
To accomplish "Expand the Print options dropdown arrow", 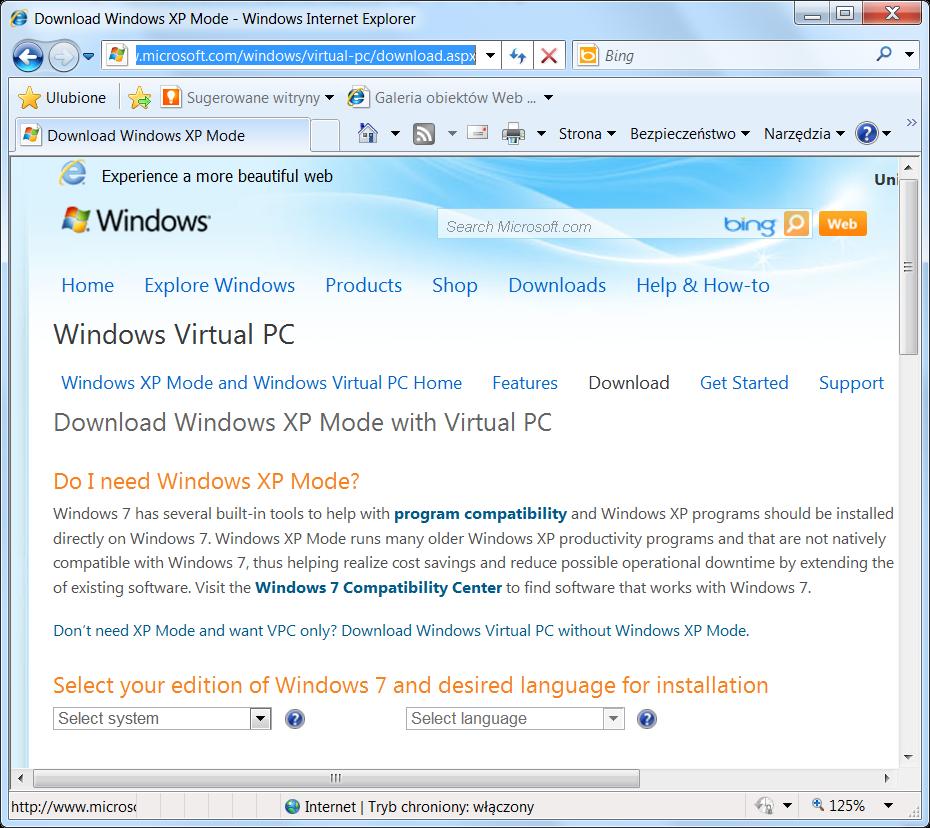I will point(541,133).
